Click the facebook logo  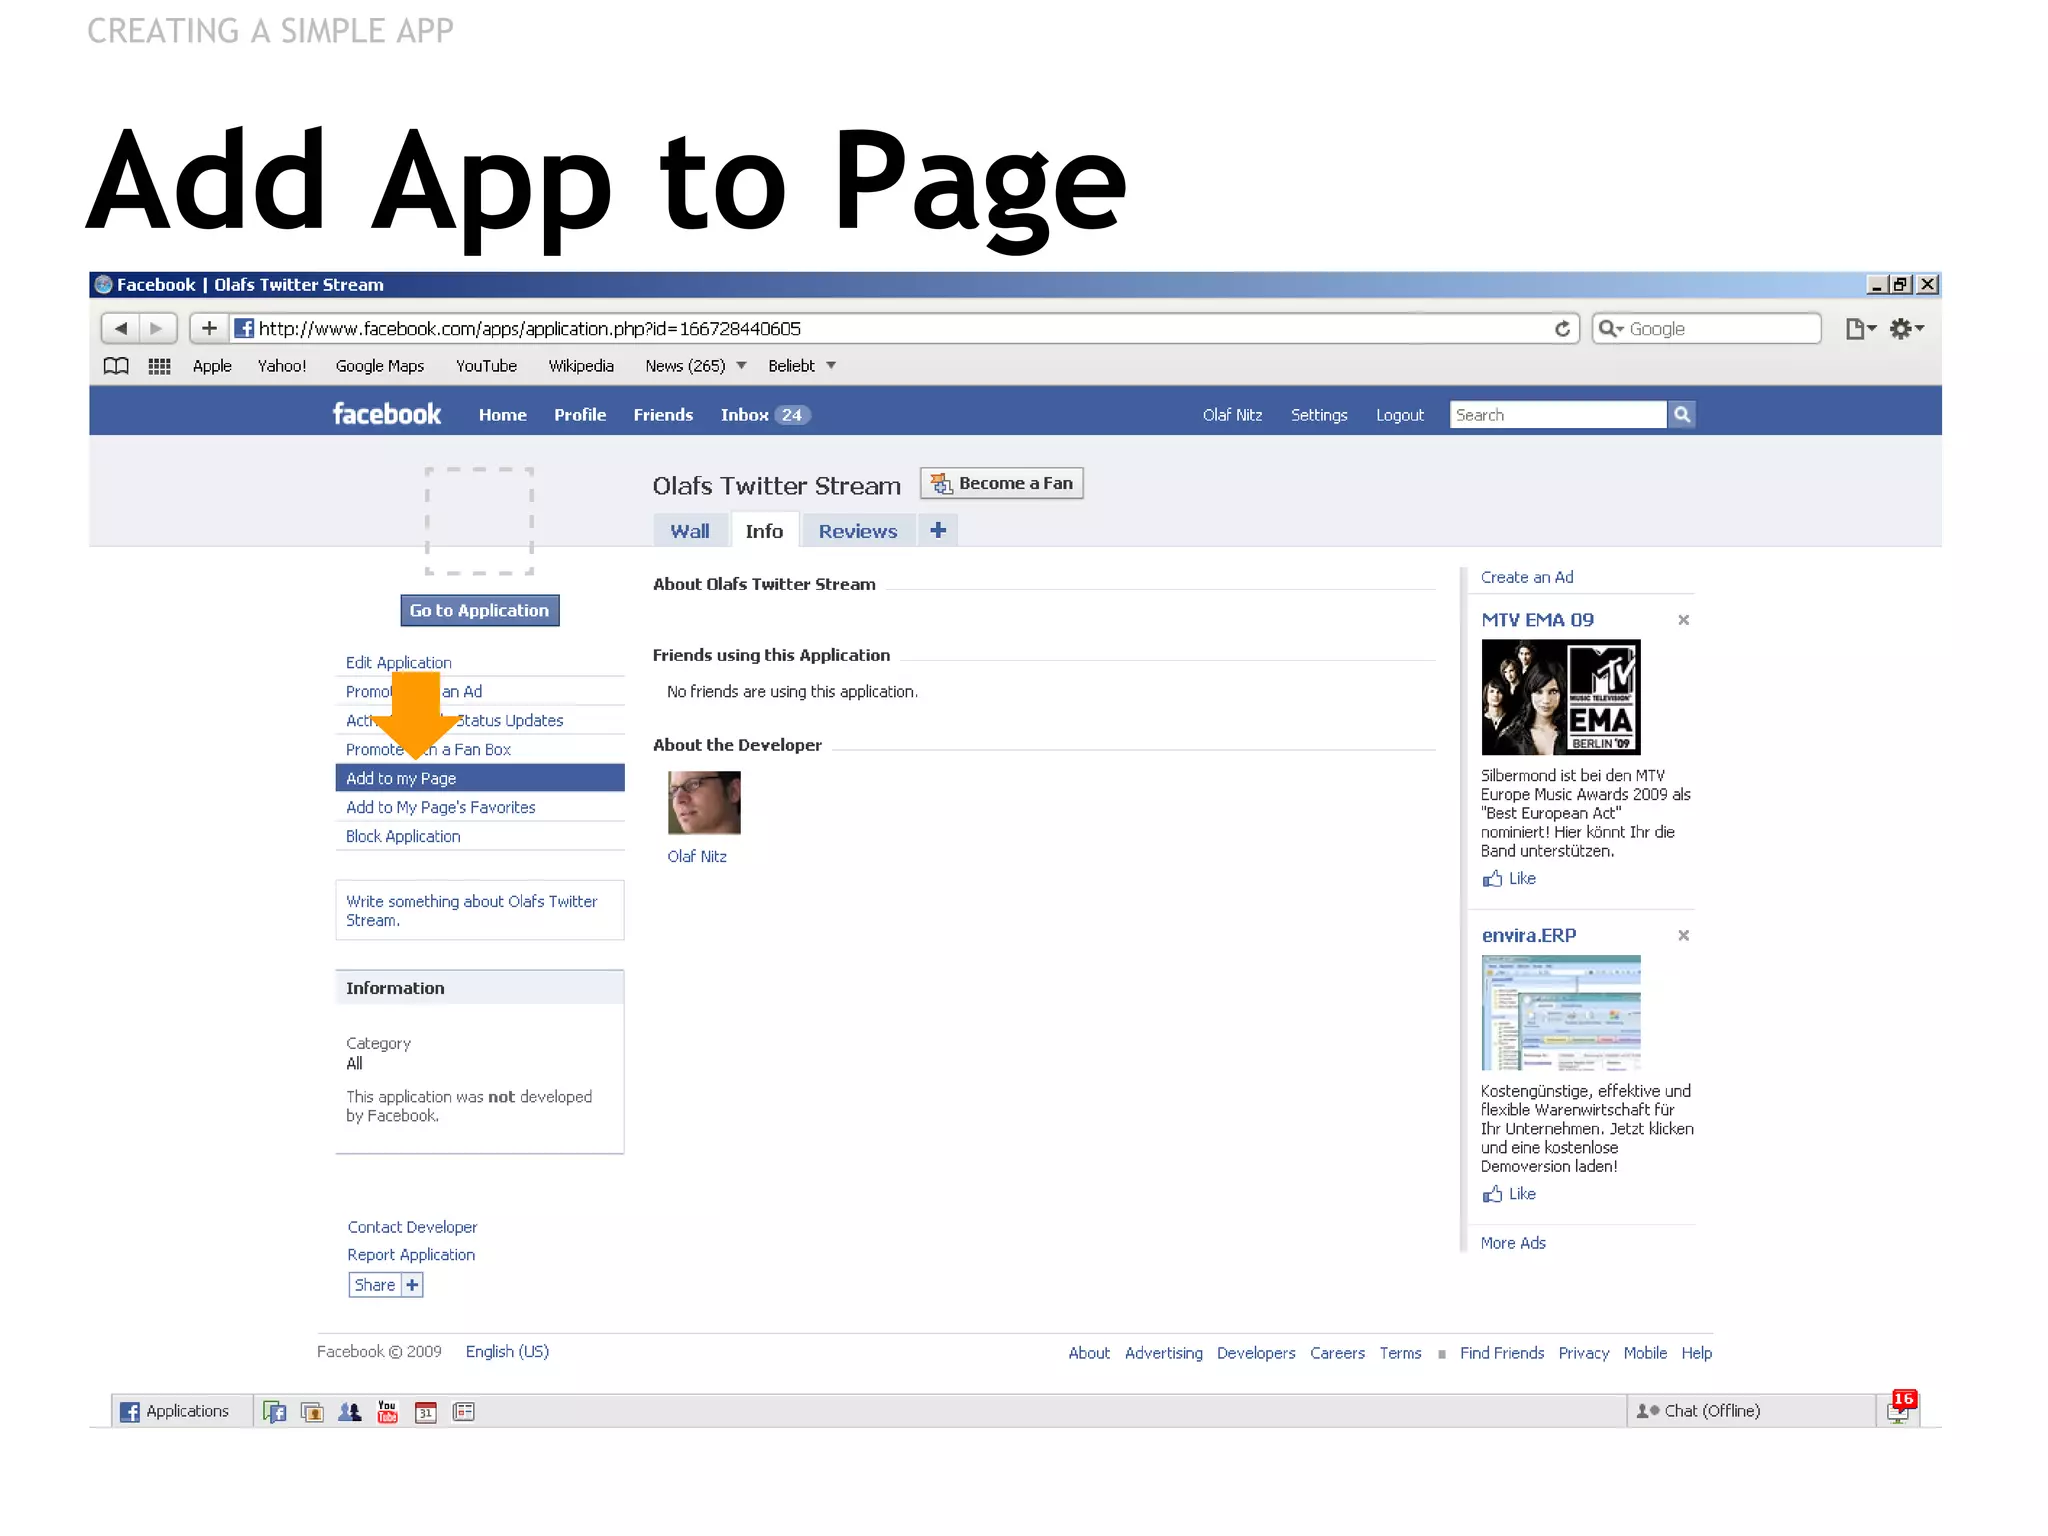click(386, 414)
